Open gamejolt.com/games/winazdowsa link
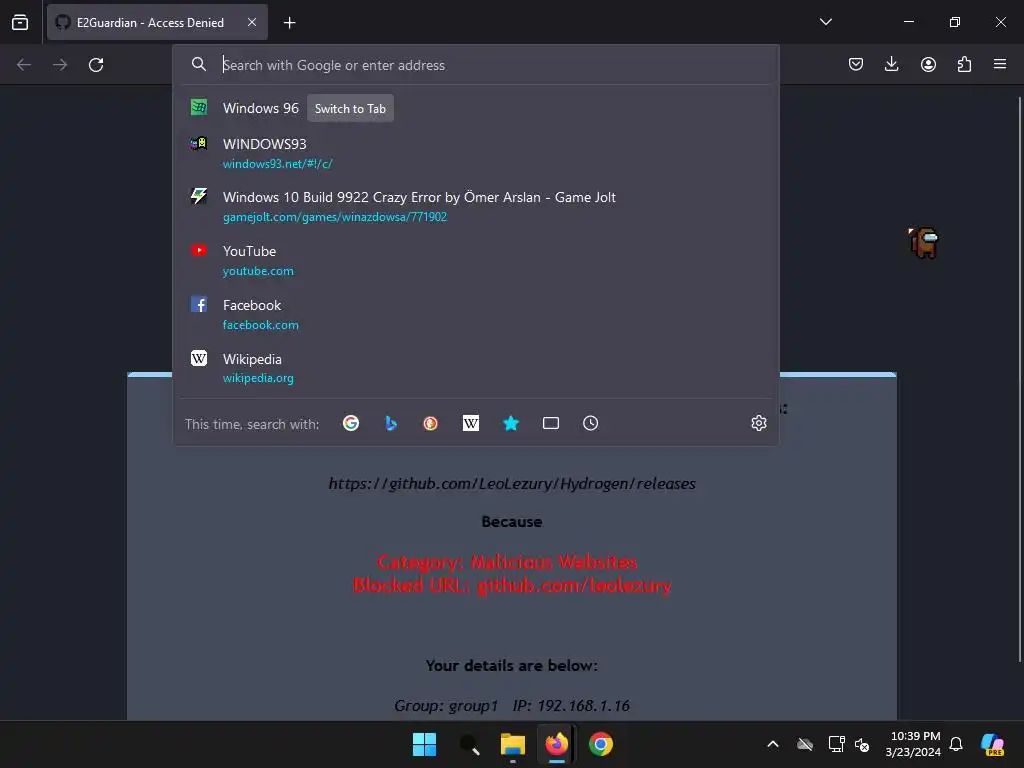 tap(335, 217)
